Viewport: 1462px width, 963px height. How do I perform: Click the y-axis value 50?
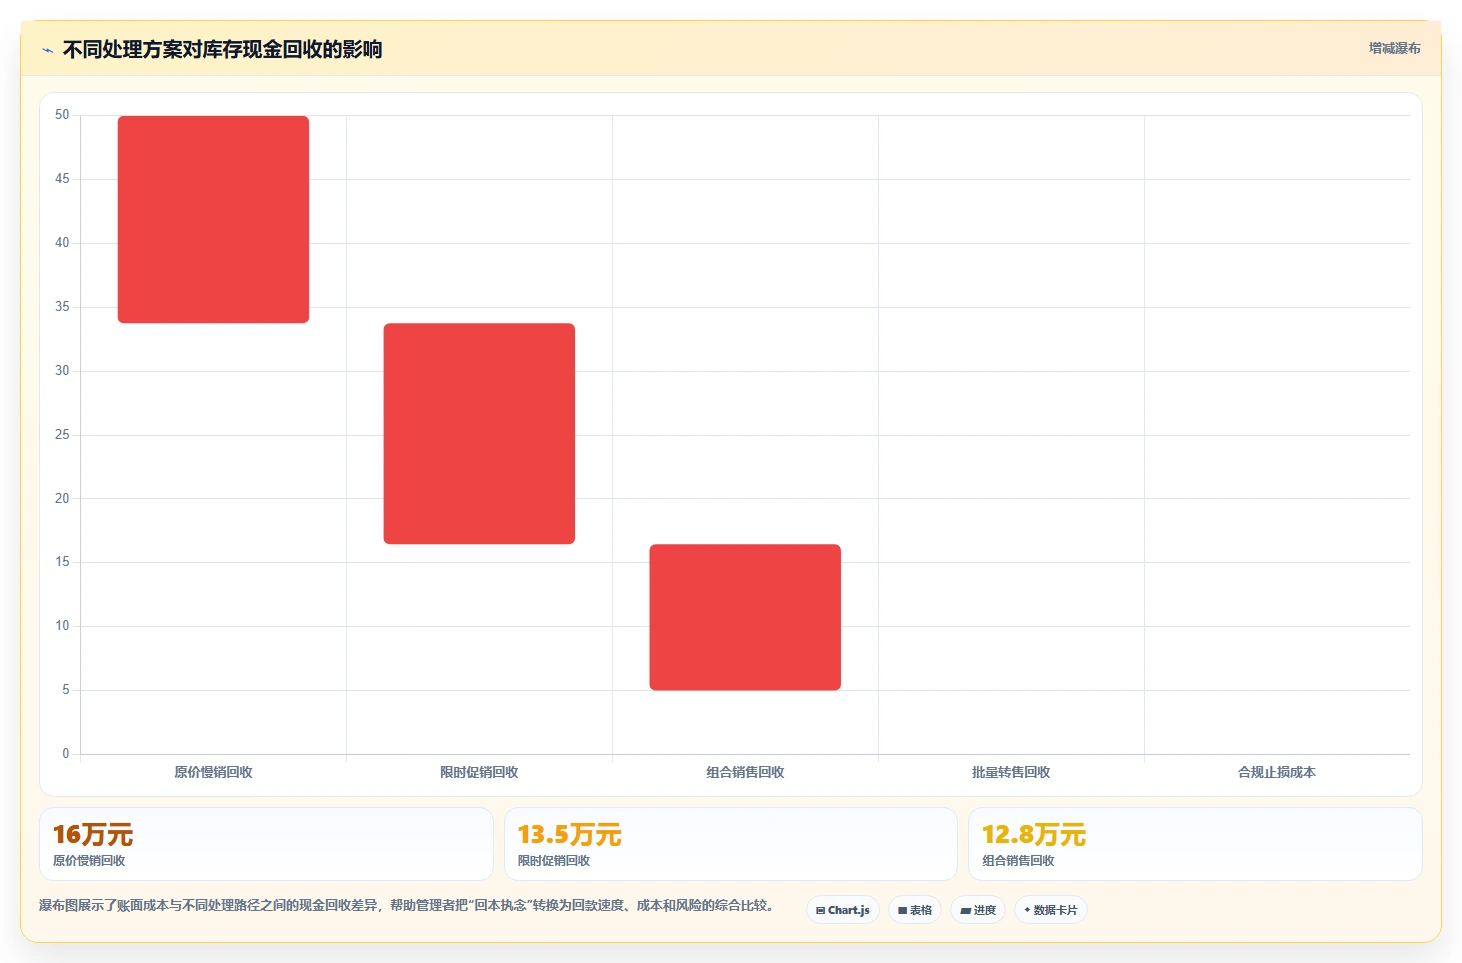pos(62,115)
